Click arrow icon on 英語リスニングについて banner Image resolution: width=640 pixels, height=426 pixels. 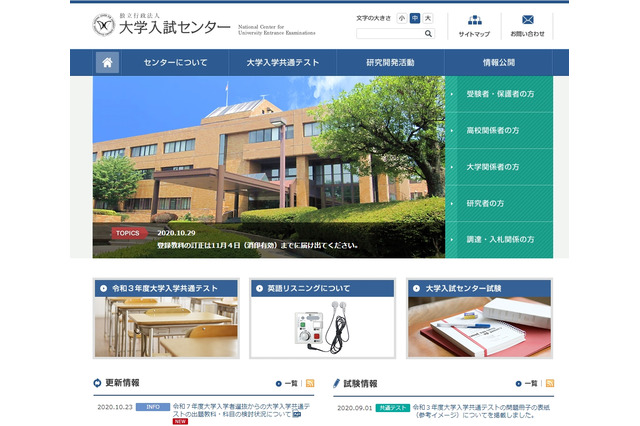[259, 288]
